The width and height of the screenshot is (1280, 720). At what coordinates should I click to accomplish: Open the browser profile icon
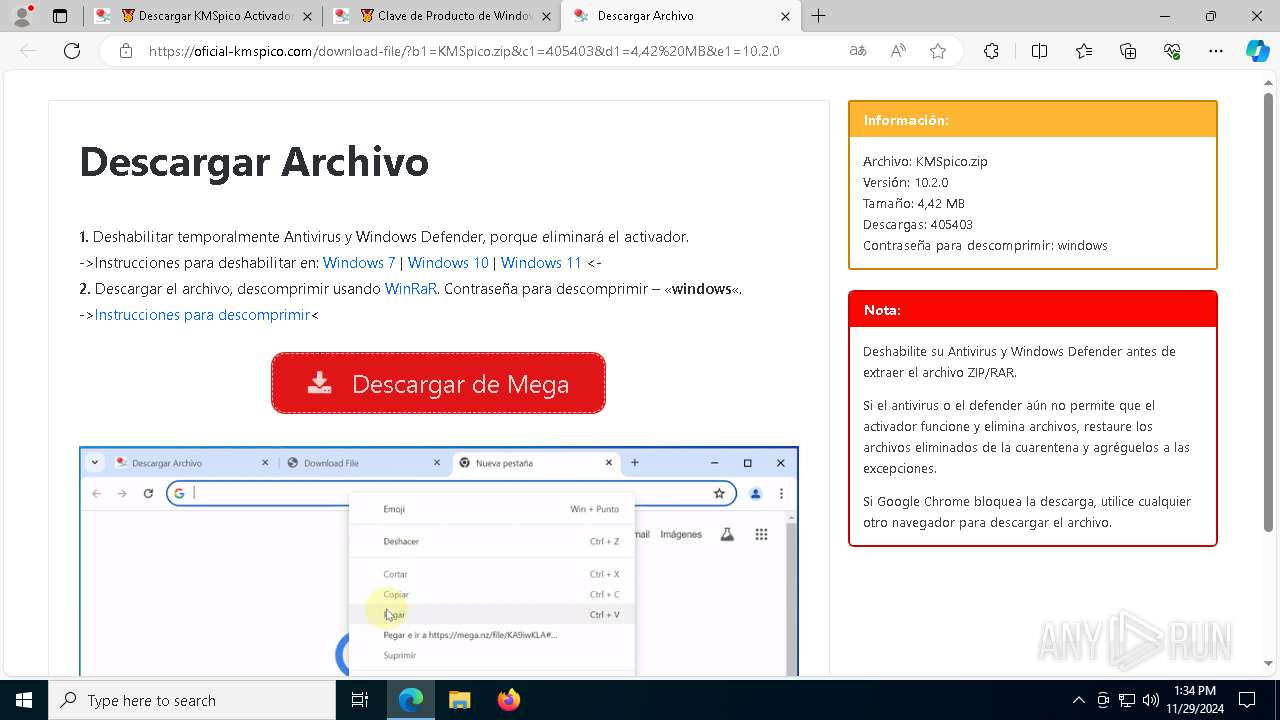tap(22, 16)
